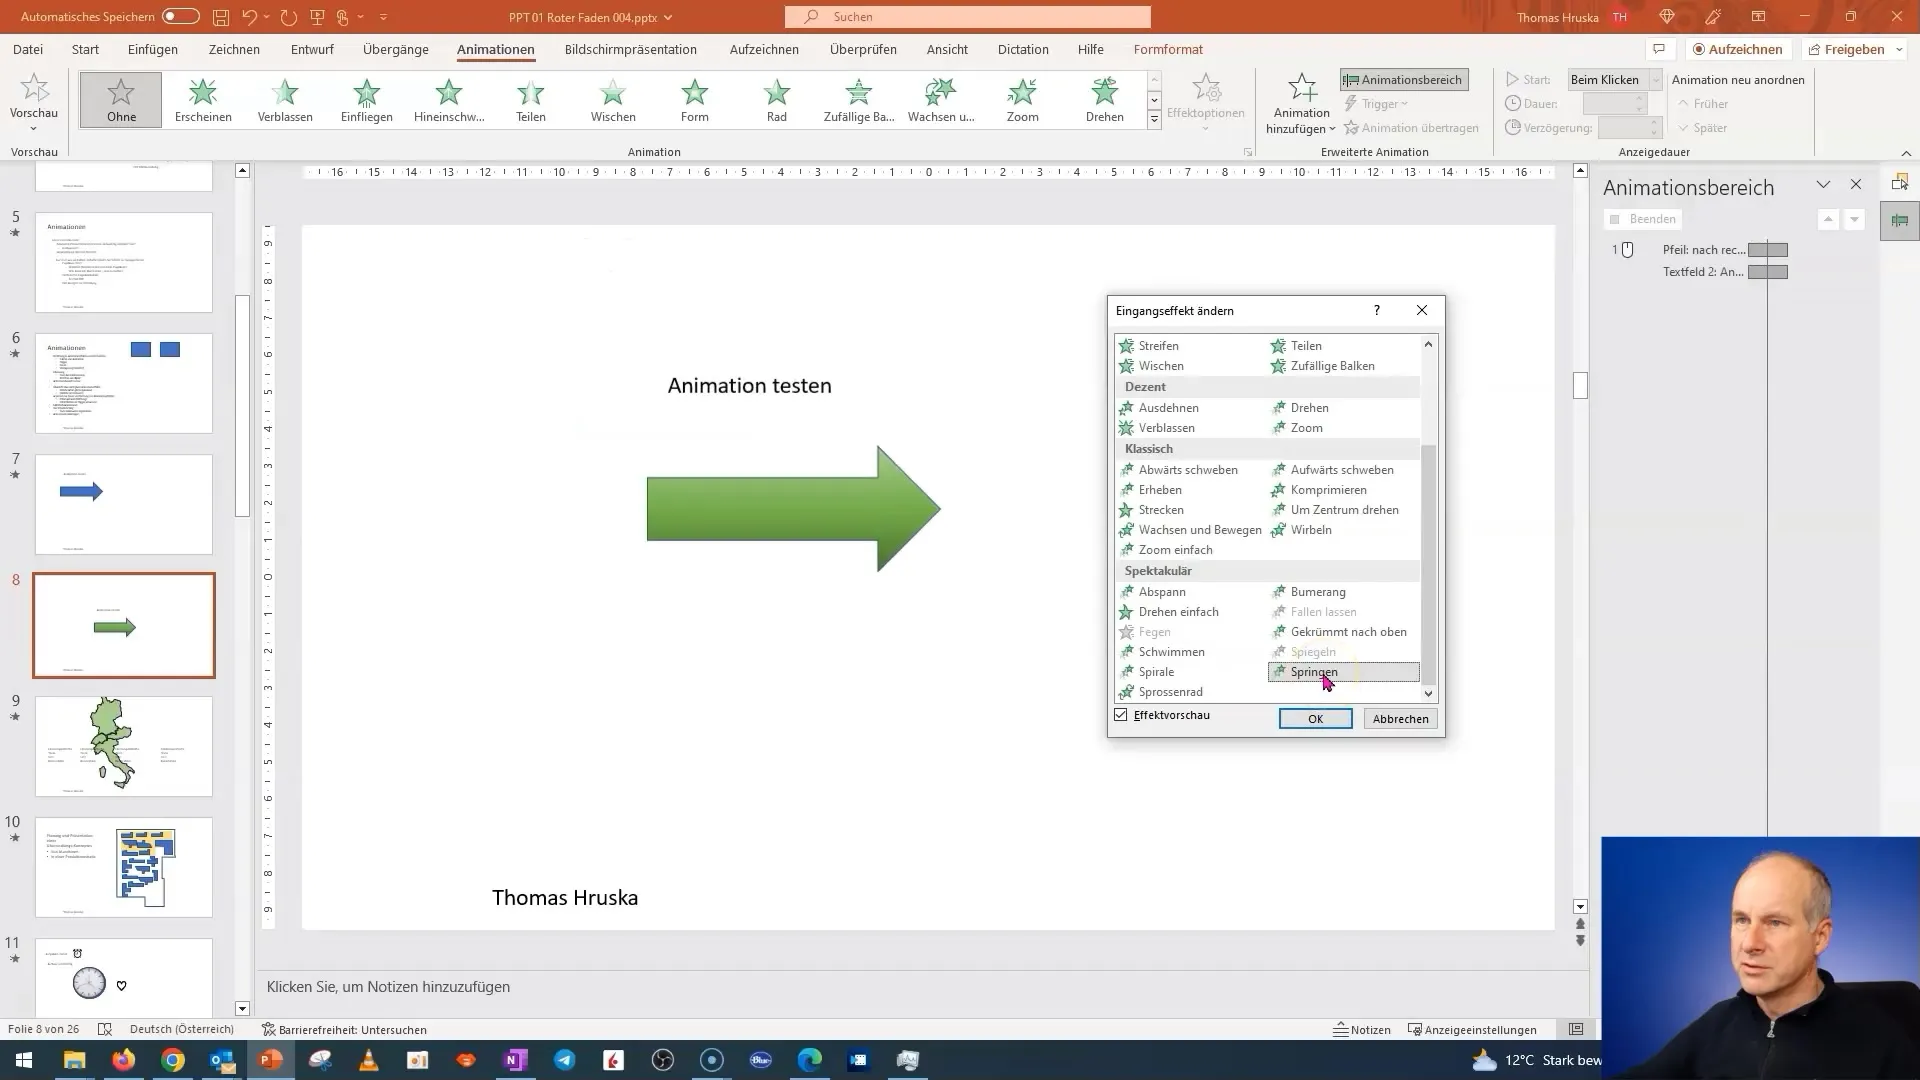Open the Trigger dropdown
1920x1080 pixels.
[1377, 104]
